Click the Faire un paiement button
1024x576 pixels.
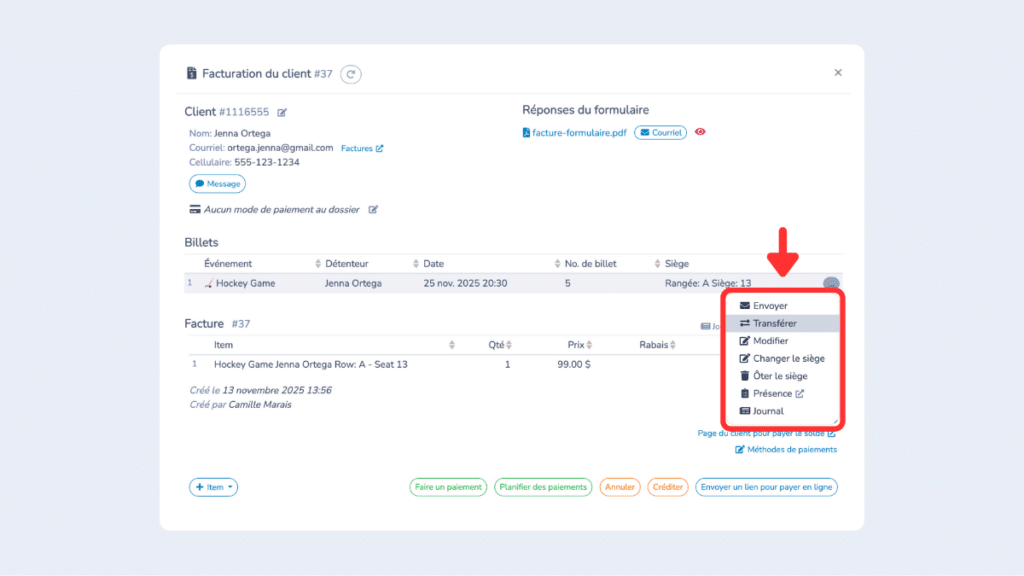point(447,487)
